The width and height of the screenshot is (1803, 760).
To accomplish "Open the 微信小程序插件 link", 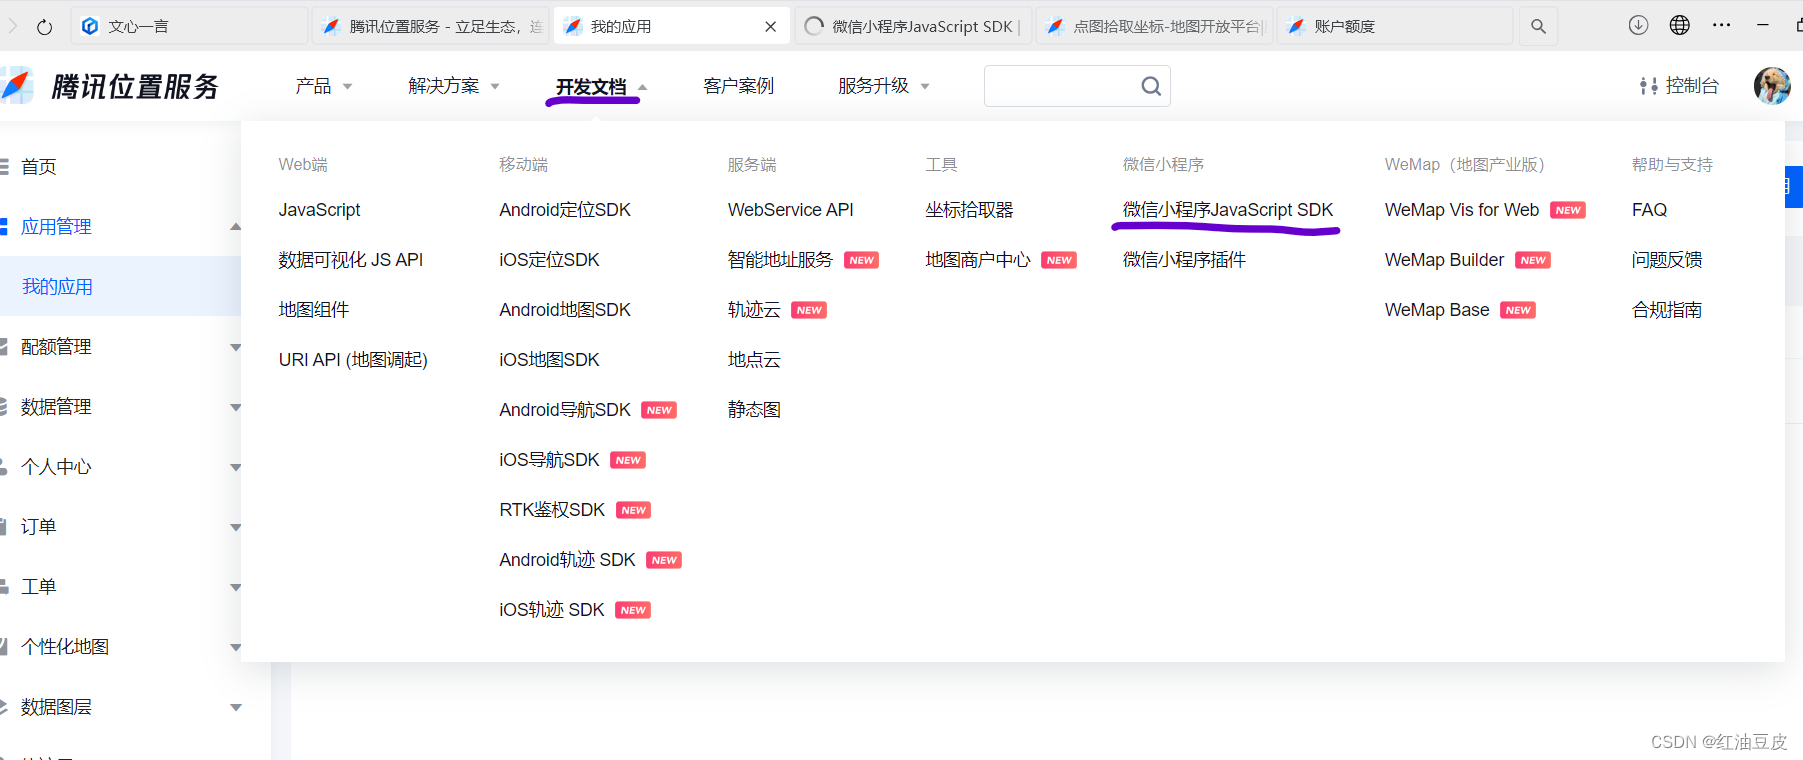I will tap(1184, 260).
